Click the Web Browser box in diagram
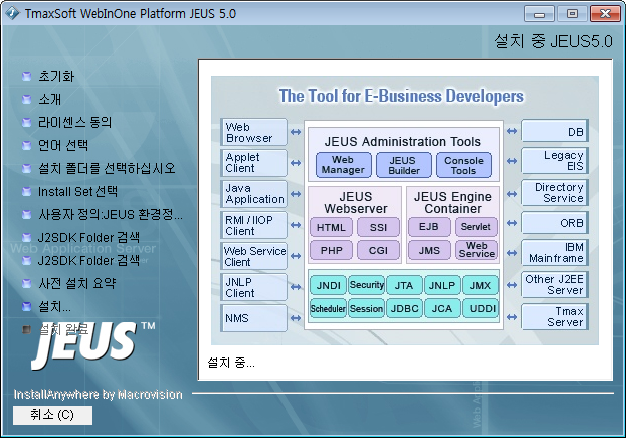Viewport: 626px width, 438px height. 254,132
